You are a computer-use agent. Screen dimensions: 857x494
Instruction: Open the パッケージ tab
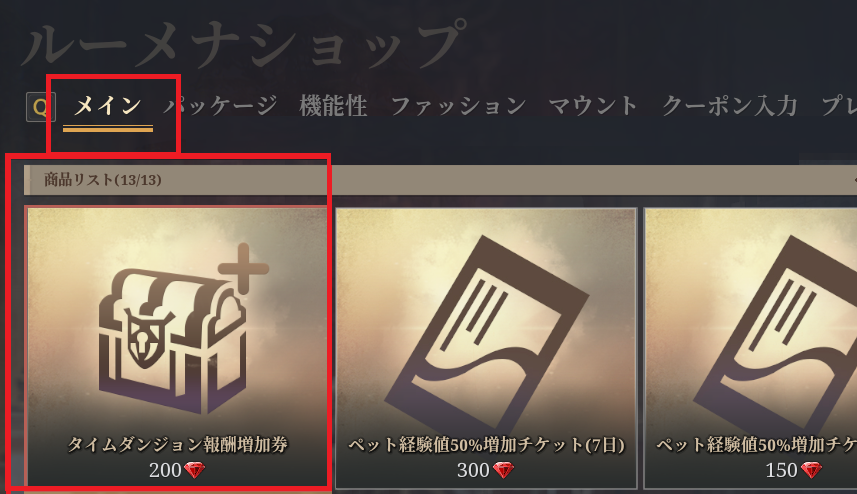point(221,105)
